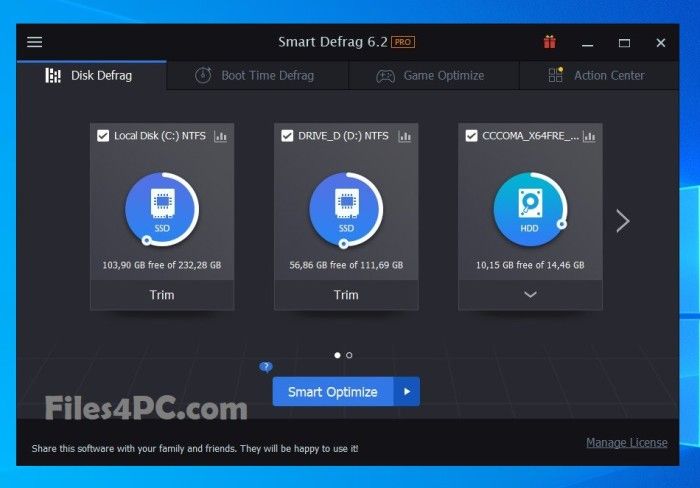Image resolution: width=700 pixels, height=488 pixels.
Task: Click "10,15 GB free of 14,46 GB" text
Action: tap(530, 265)
